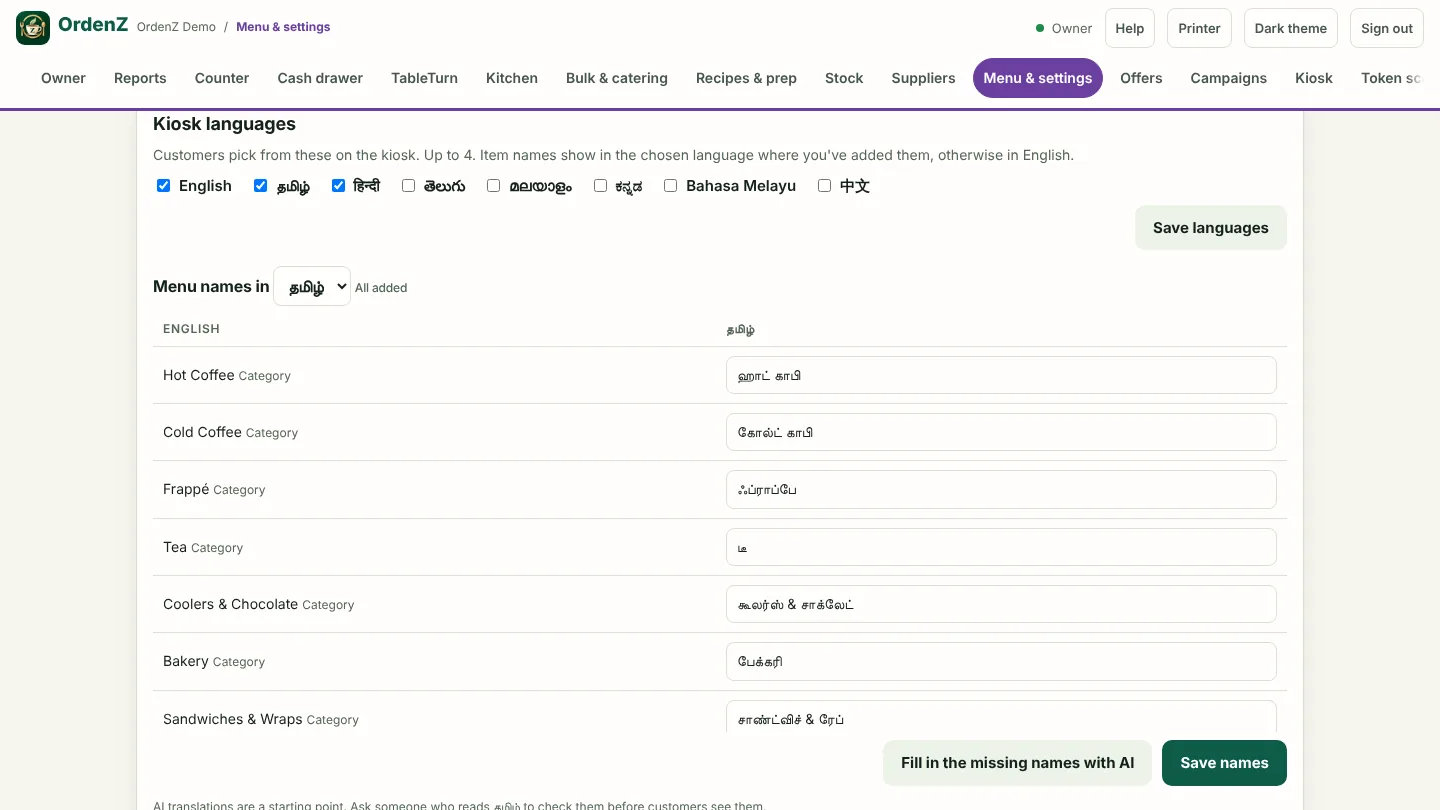This screenshot has height=810, width=1440.
Task: Go to the Stock tab
Action: pos(844,78)
